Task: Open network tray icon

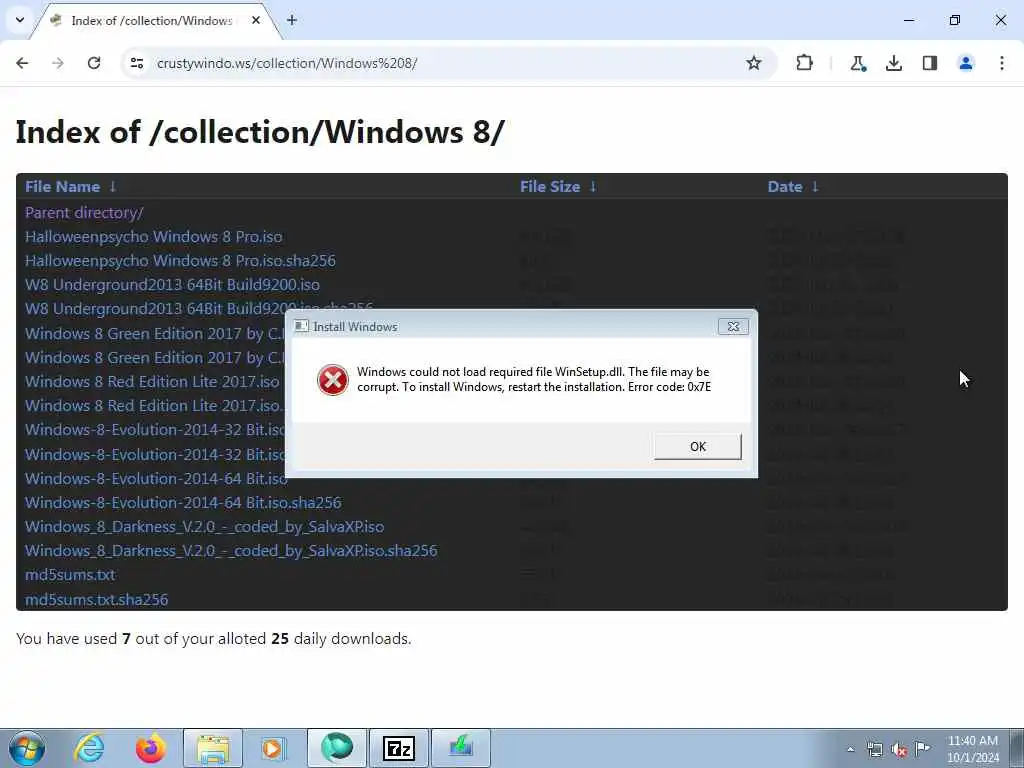Action: [874, 749]
